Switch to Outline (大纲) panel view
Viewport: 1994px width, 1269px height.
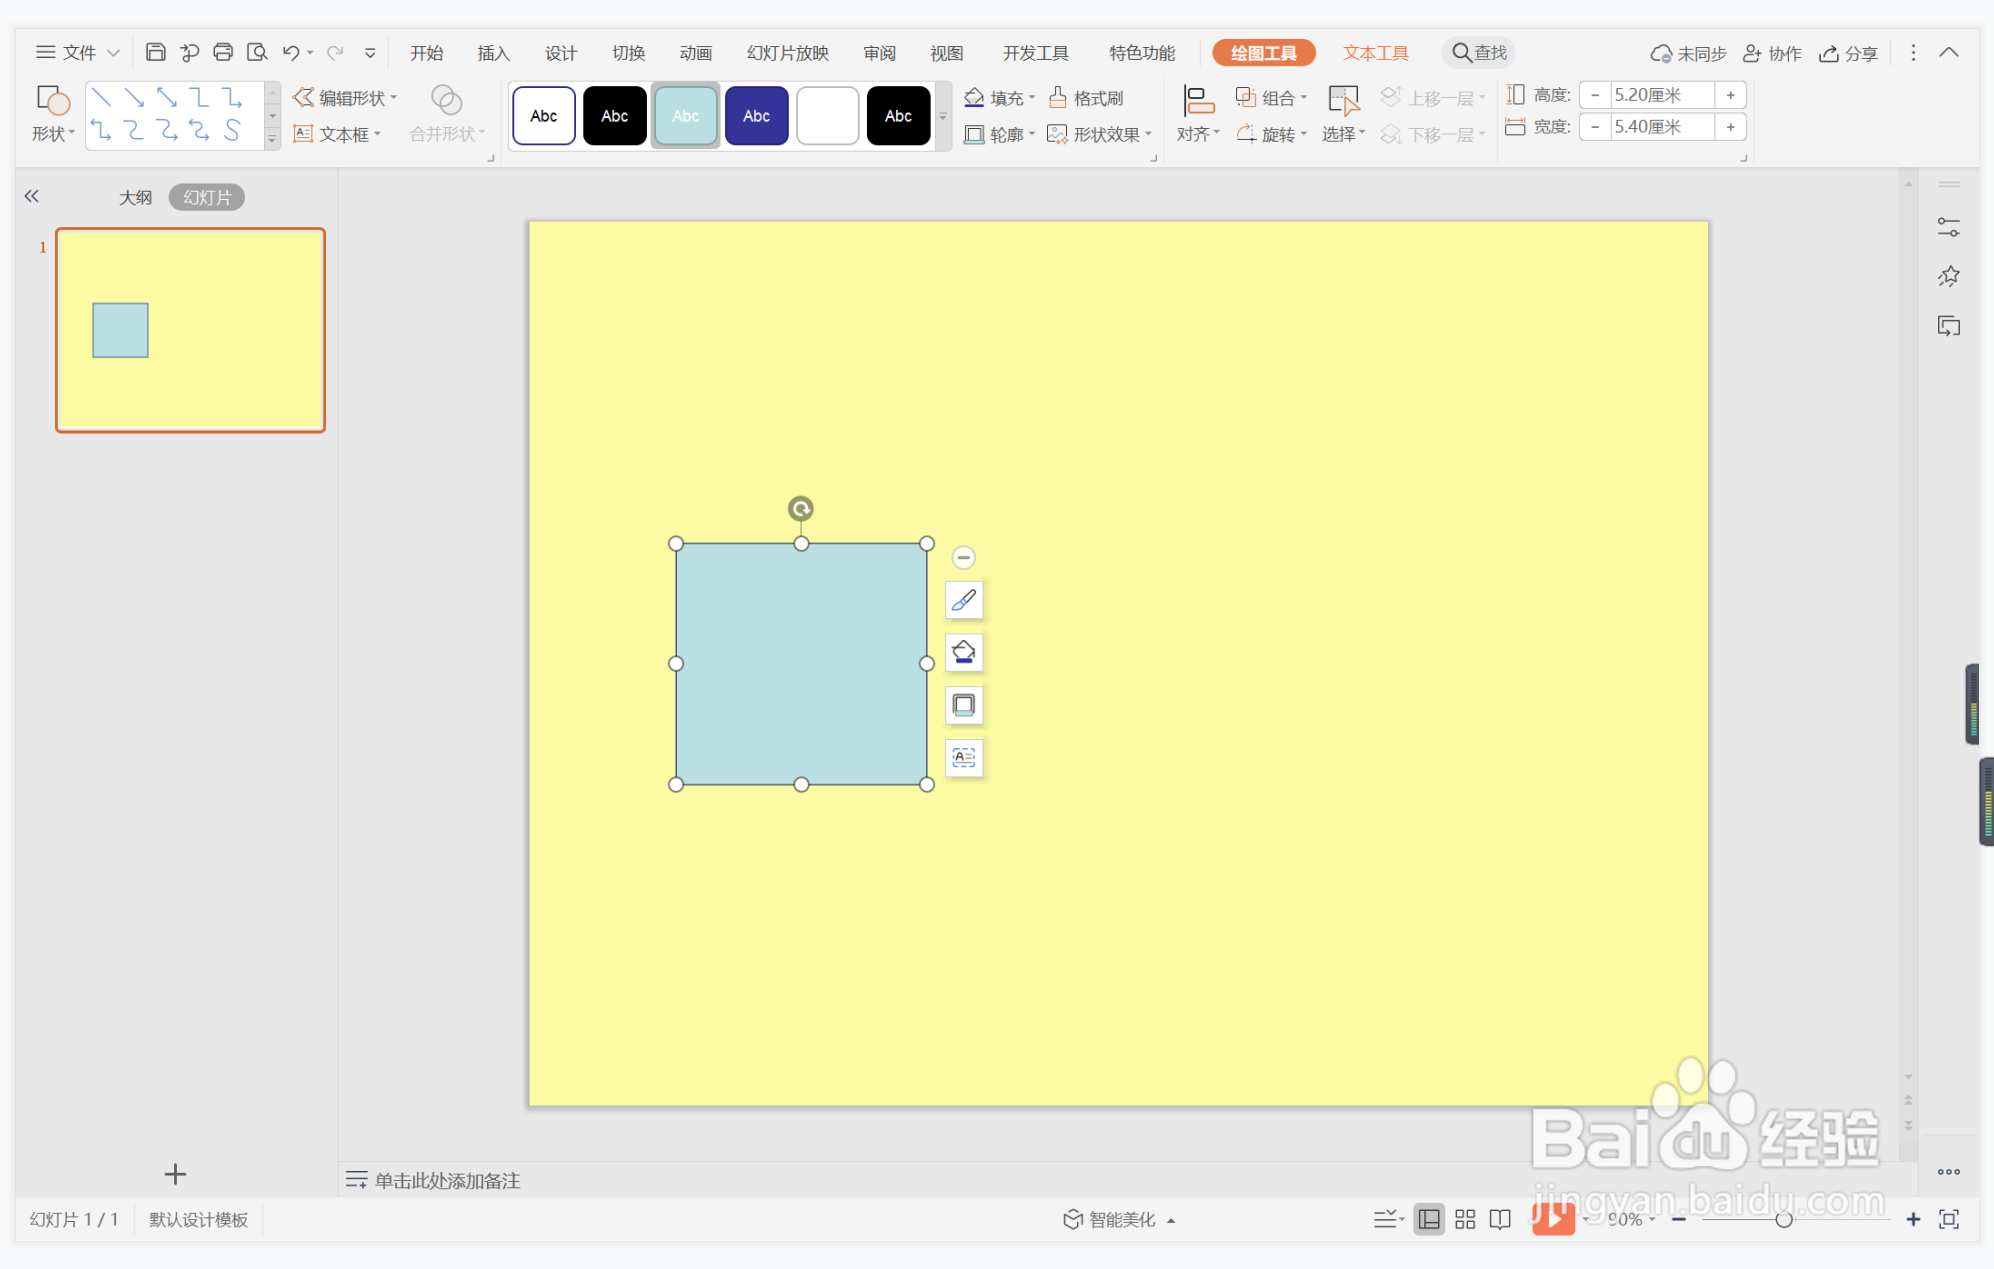tap(135, 197)
